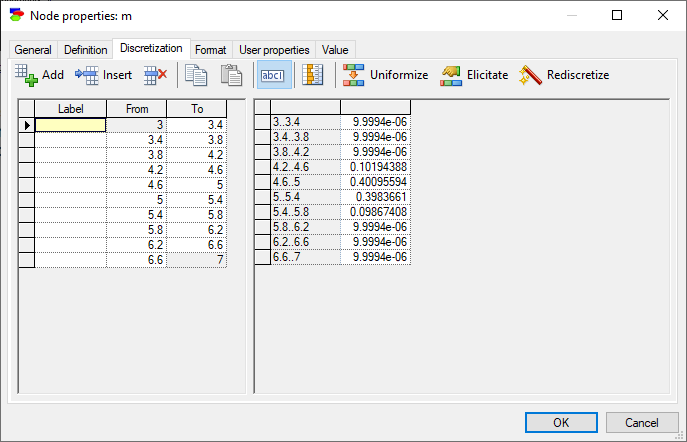The width and height of the screenshot is (687, 442).
Task: Click the 4.2..4.6 interval label
Action: pyautogui.click(x=306, y=167)
